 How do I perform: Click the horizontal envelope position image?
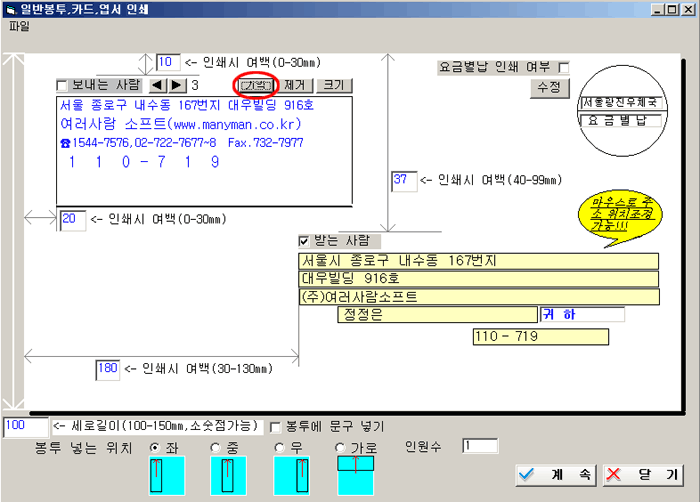coord(355,474)
